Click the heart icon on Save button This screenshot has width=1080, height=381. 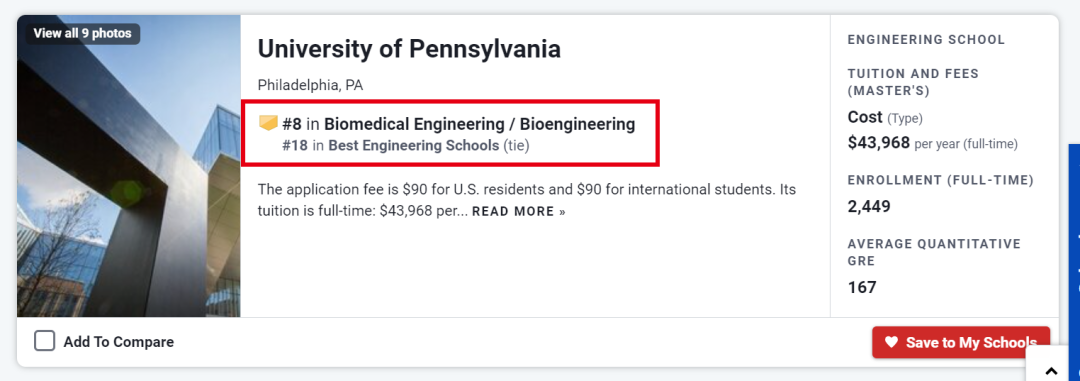[x=891, y=342]
